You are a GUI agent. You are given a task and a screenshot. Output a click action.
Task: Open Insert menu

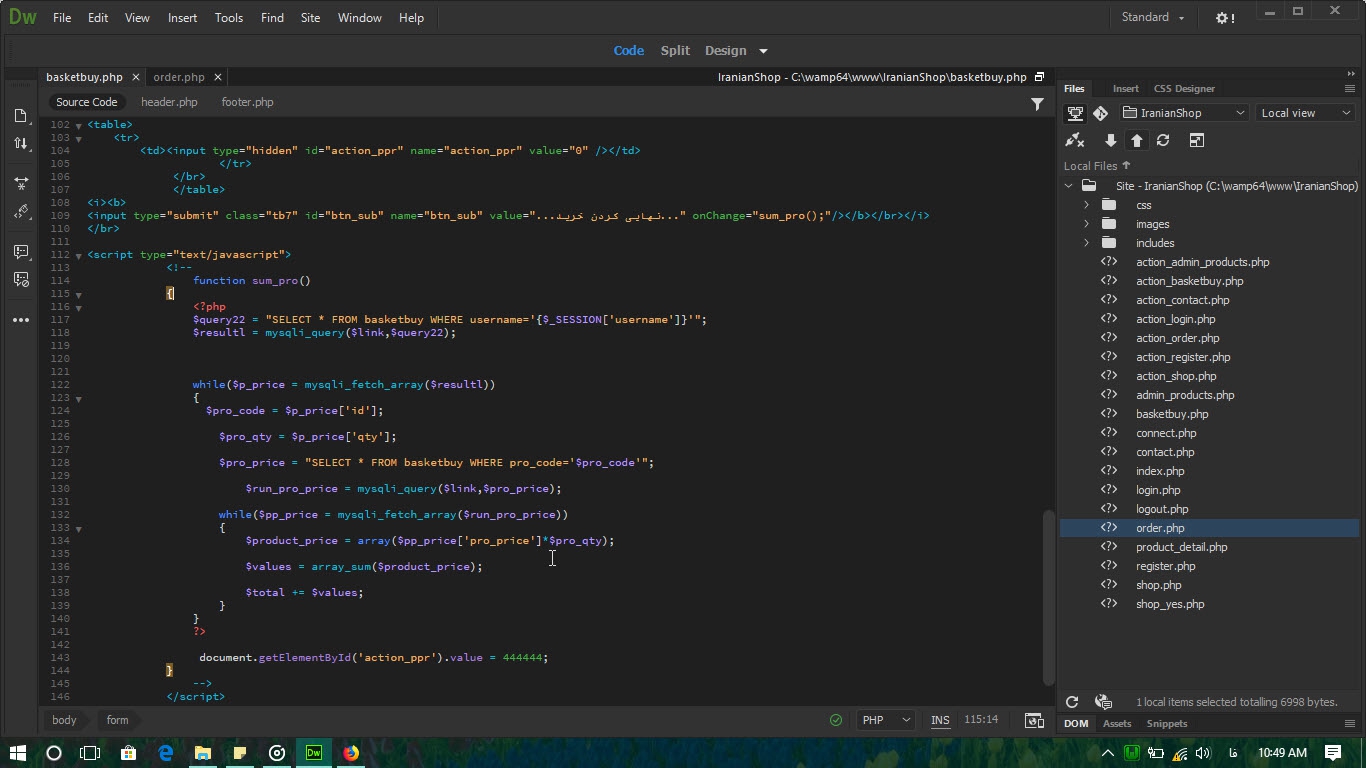click(x=183, y=18)
